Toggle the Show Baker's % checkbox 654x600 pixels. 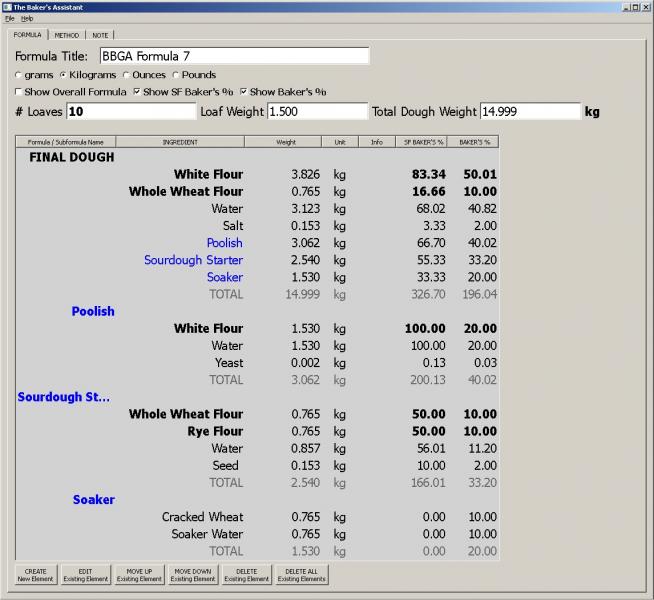pyautogui.click(x=243, y=92)
